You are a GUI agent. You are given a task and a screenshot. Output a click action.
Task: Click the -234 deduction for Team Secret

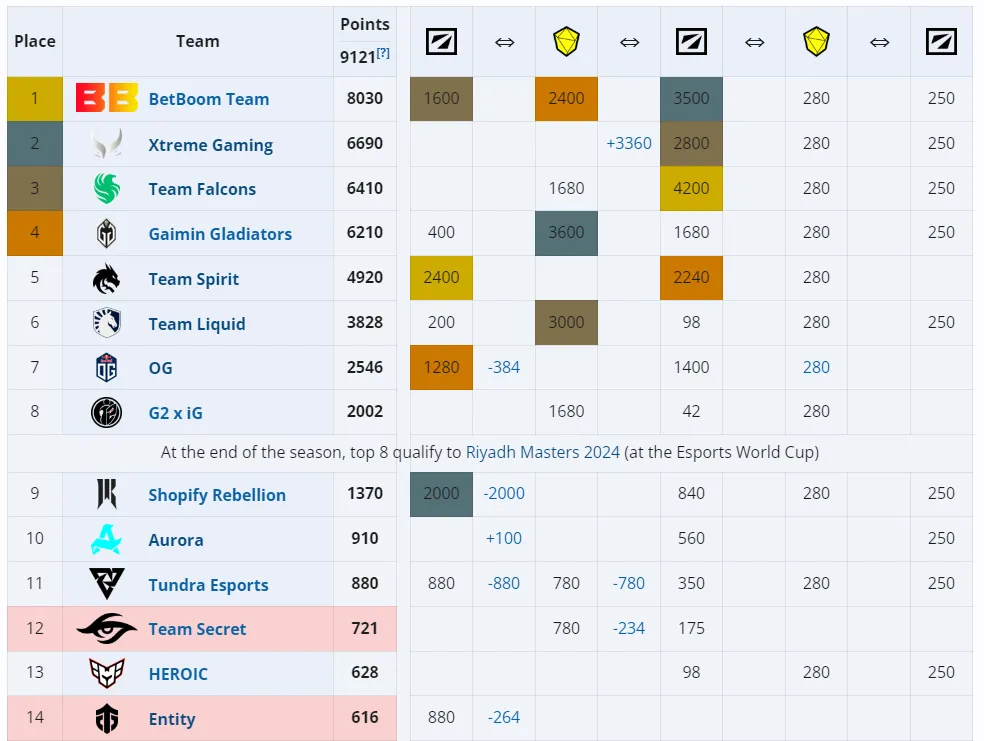coord(629,628)
